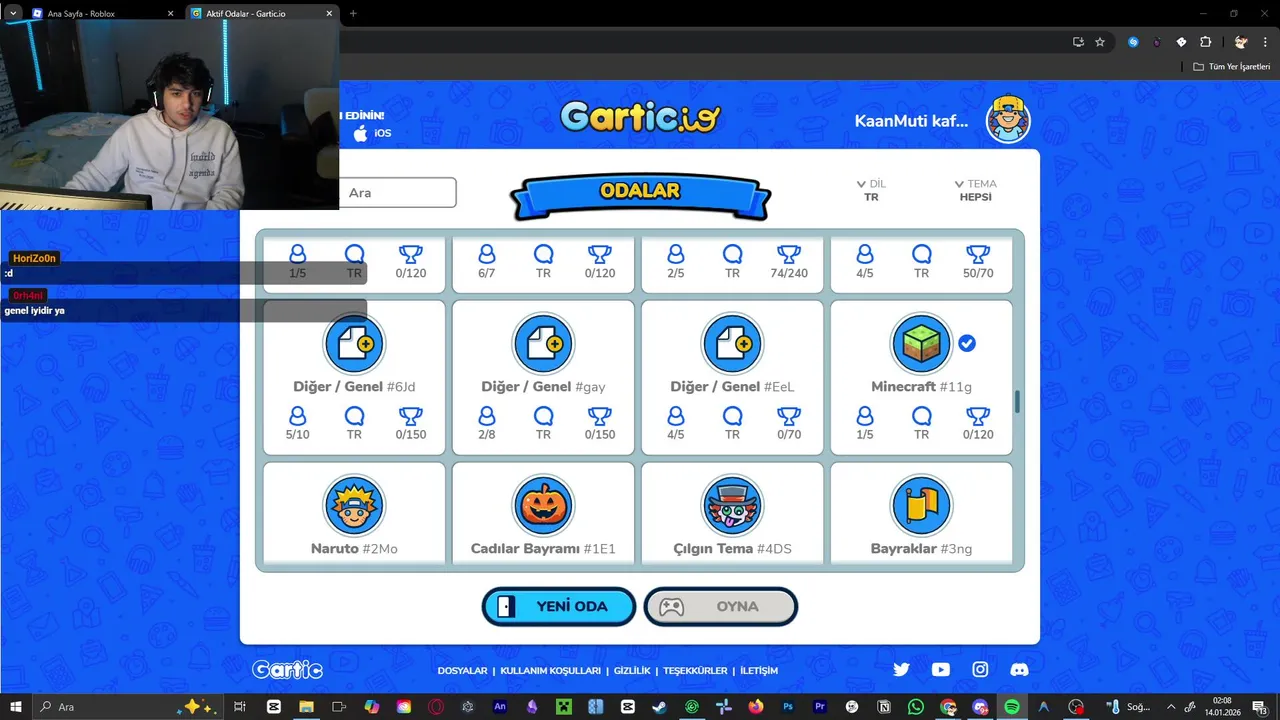Bookmark this page with the star icon
The image size is (1280, 720).
click(x=1100, y=42)
